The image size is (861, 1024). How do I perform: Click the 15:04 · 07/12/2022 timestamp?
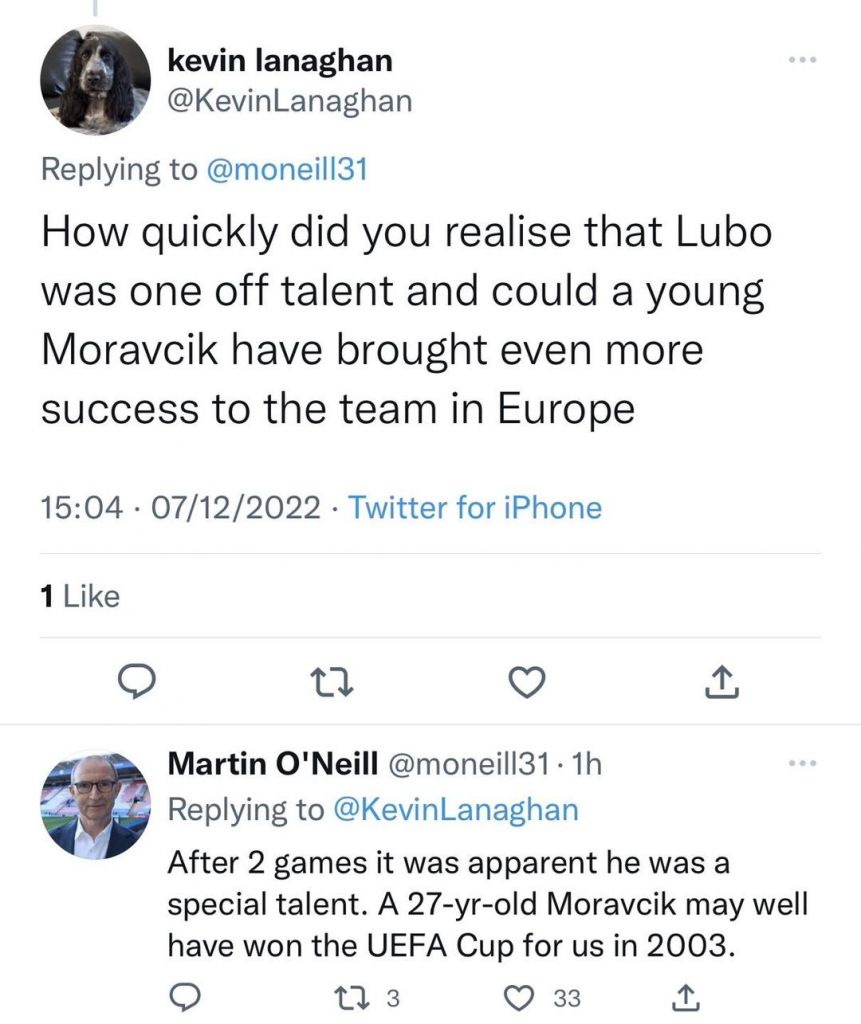pos(181,507)
